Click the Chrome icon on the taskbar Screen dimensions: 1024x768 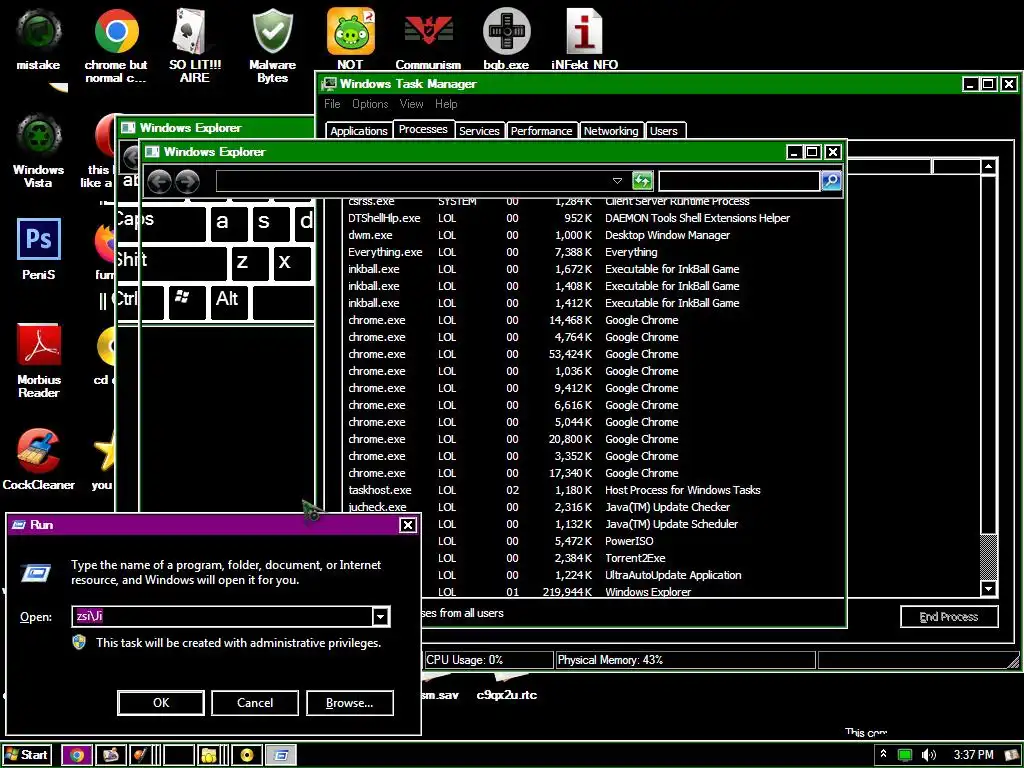click(x=76, y=756)
